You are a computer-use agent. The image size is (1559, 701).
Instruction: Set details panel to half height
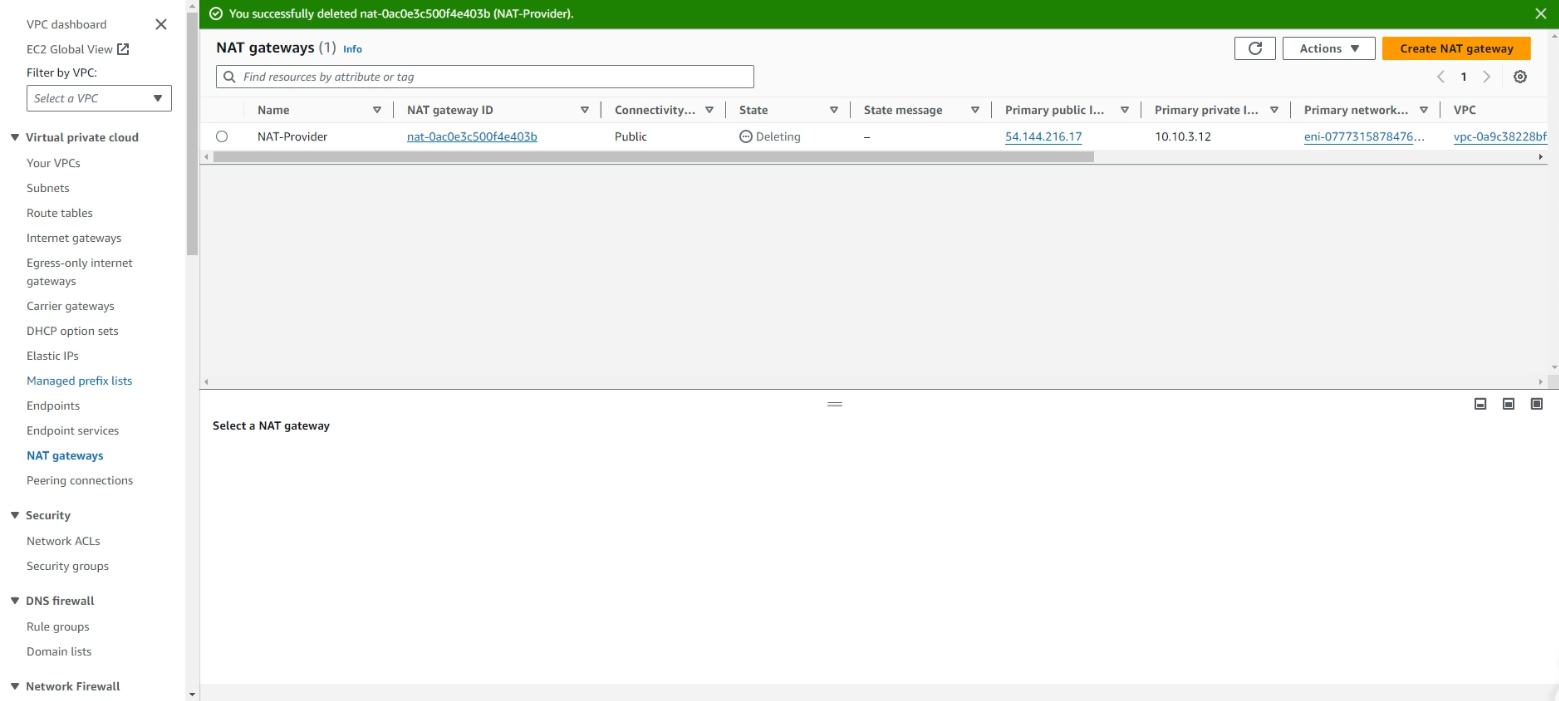(1508, 404)
